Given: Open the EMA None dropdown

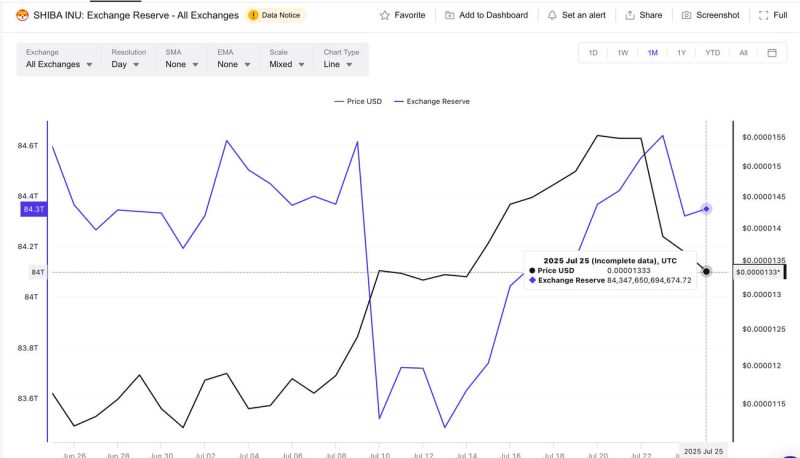Looking at the screenshot, I should click(x=234, y=59).
